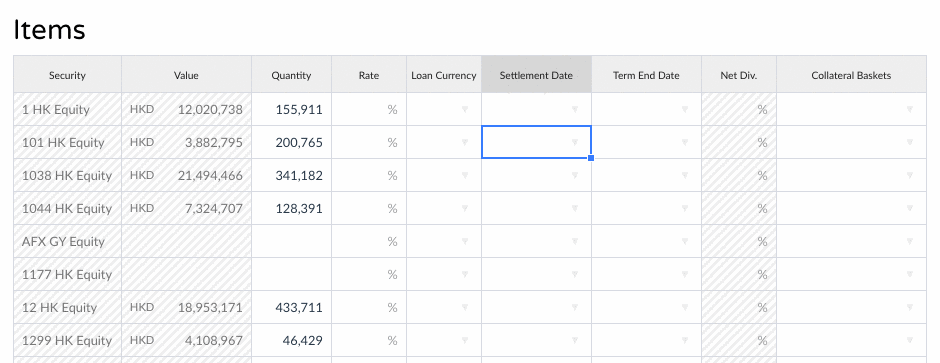Click Net Div. cell for 101 HK Equity
Image resolution: width=940 pixels, height=363 pixels.
coord(739,143)
